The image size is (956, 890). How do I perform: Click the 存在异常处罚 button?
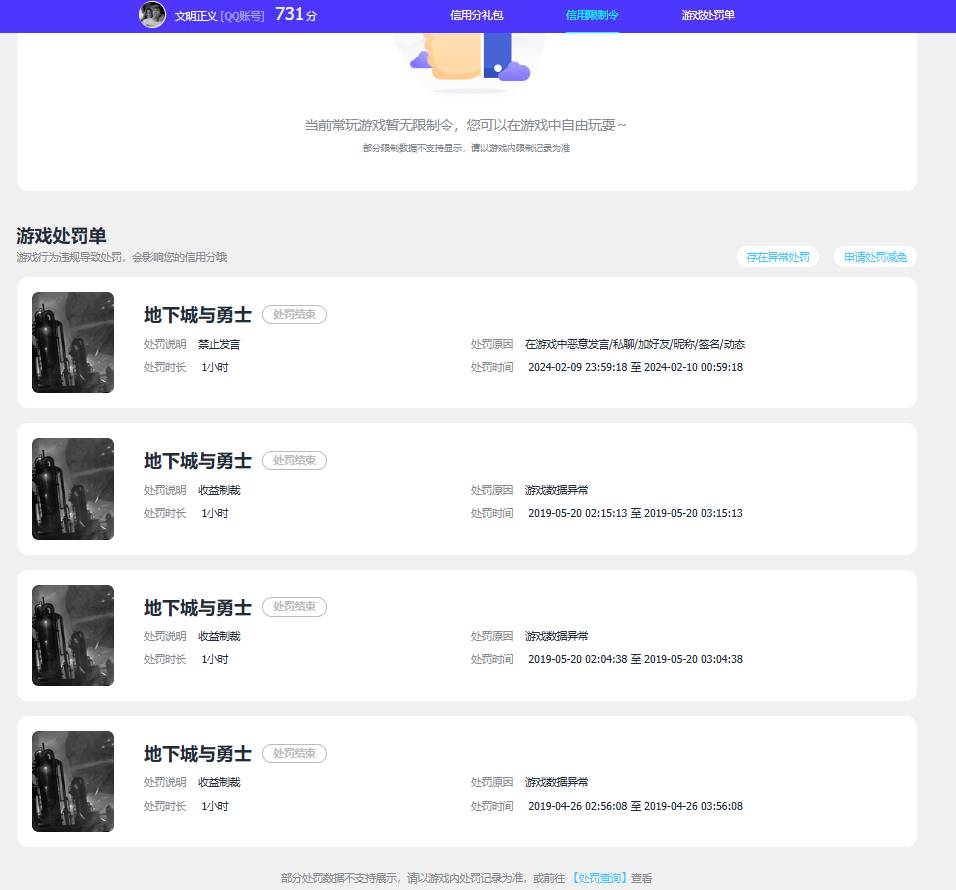point(778,257)
